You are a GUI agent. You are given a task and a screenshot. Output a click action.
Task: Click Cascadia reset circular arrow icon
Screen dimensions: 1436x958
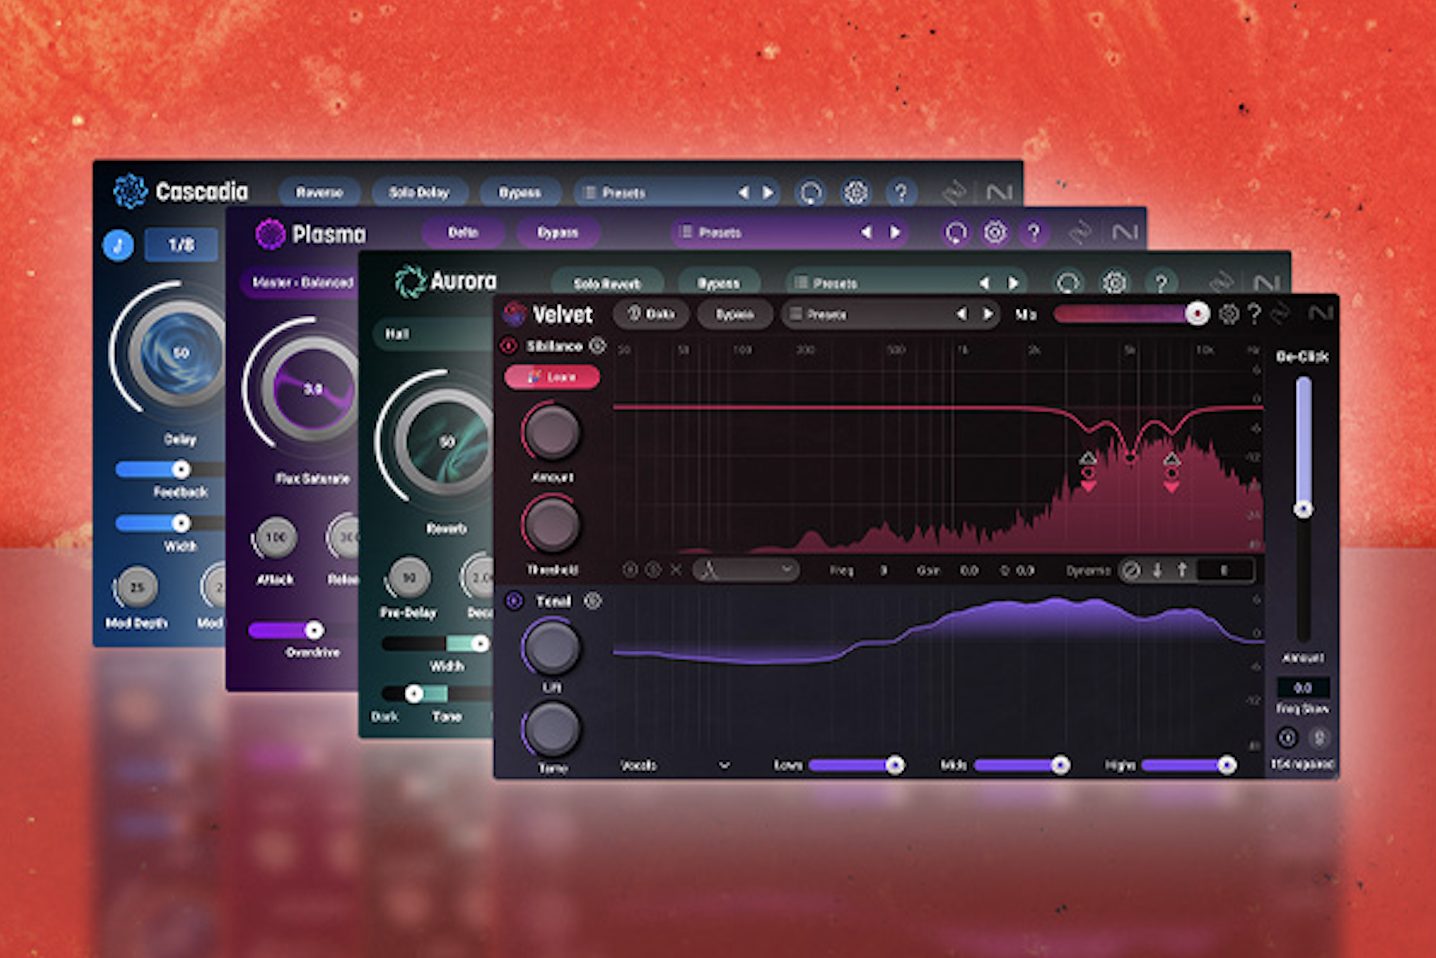(x=810, y=192)
